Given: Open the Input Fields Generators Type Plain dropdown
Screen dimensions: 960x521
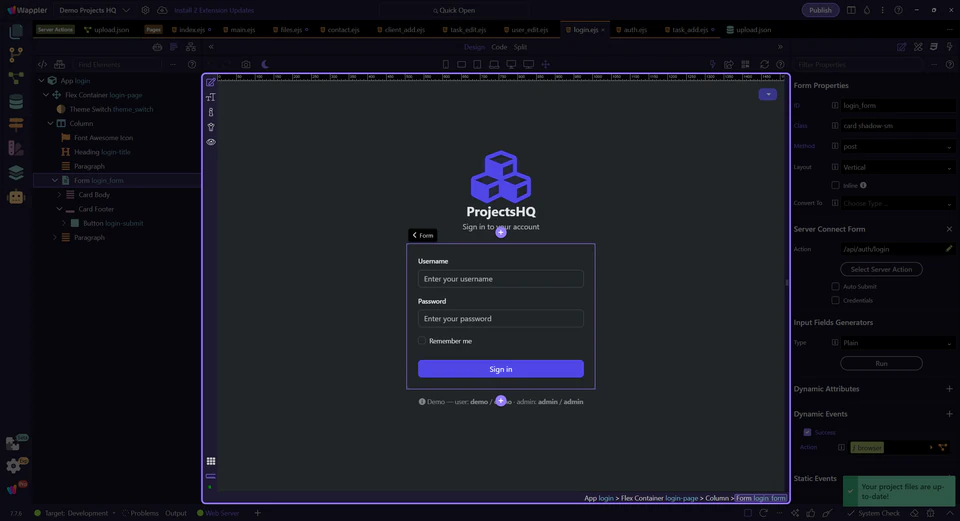Looking at the screenshot, I should (x=897, y=343).
